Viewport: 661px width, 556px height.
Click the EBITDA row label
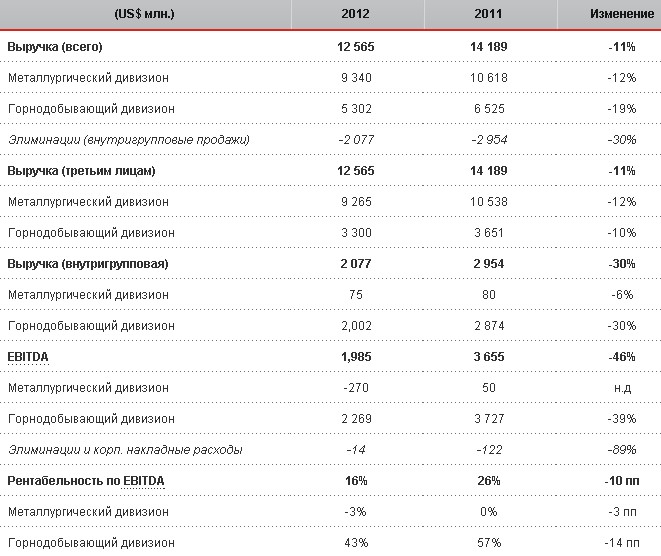click(28, 357)
